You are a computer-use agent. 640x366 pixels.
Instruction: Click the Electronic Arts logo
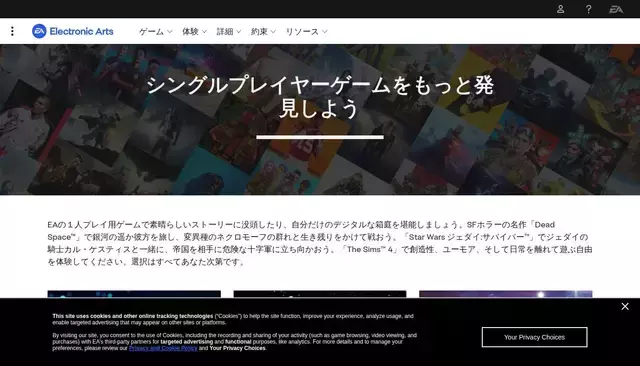coord(73,31)
